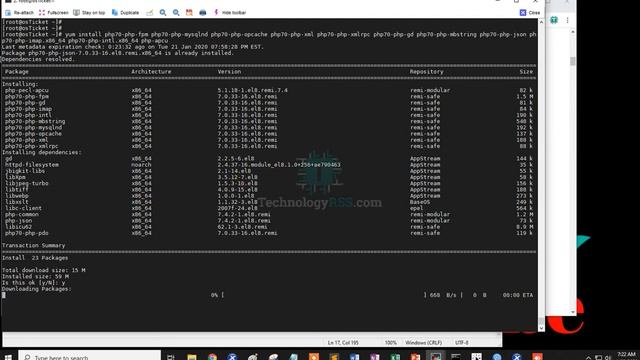Viewport: 640px width, 360px height.
Task: Click the terminal scrollbar down arrow
Action: [x=541, y=328]
